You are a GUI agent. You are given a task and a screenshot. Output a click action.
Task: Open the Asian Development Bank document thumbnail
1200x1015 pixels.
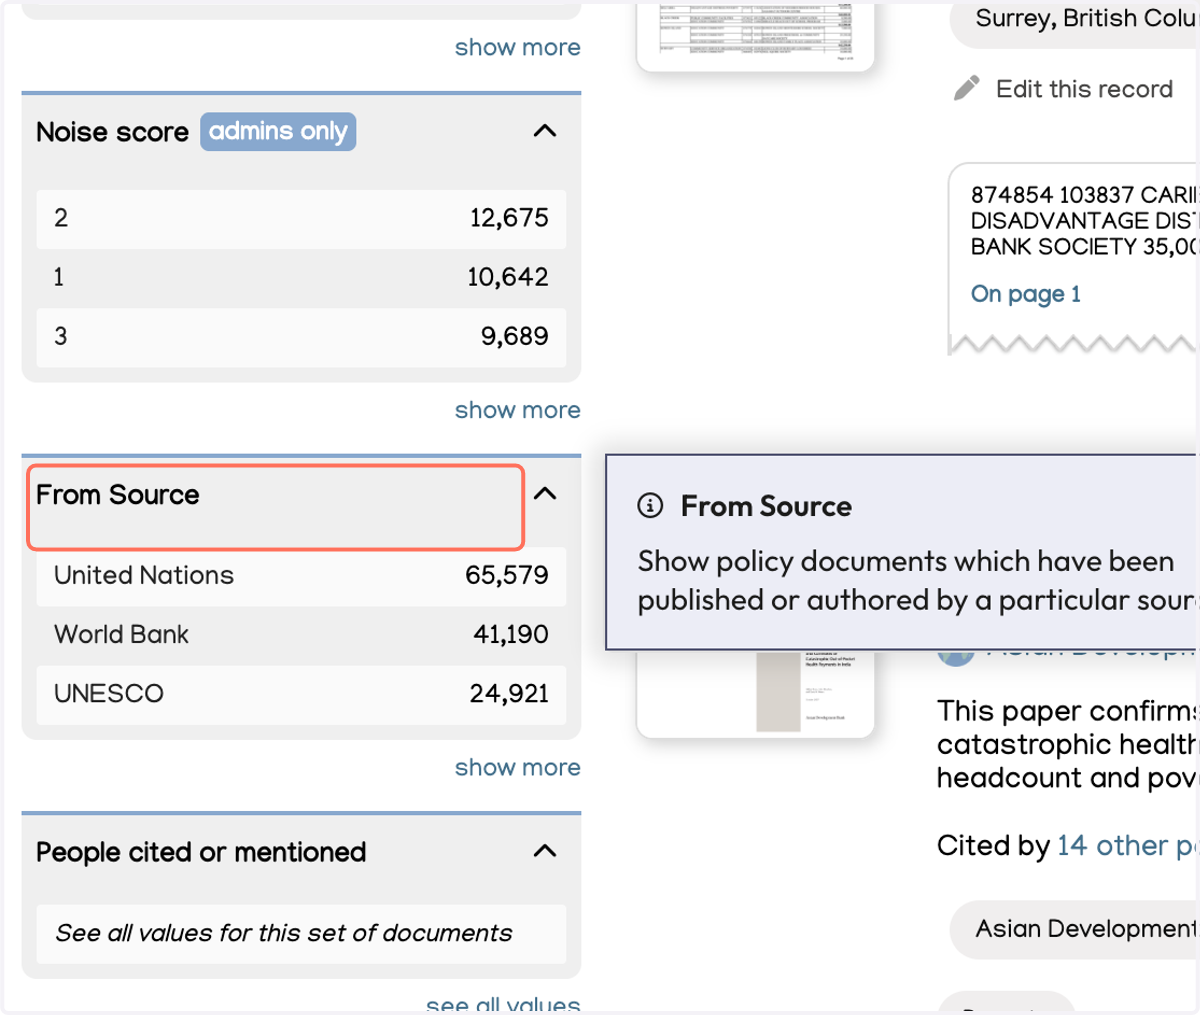pos(755,694)
